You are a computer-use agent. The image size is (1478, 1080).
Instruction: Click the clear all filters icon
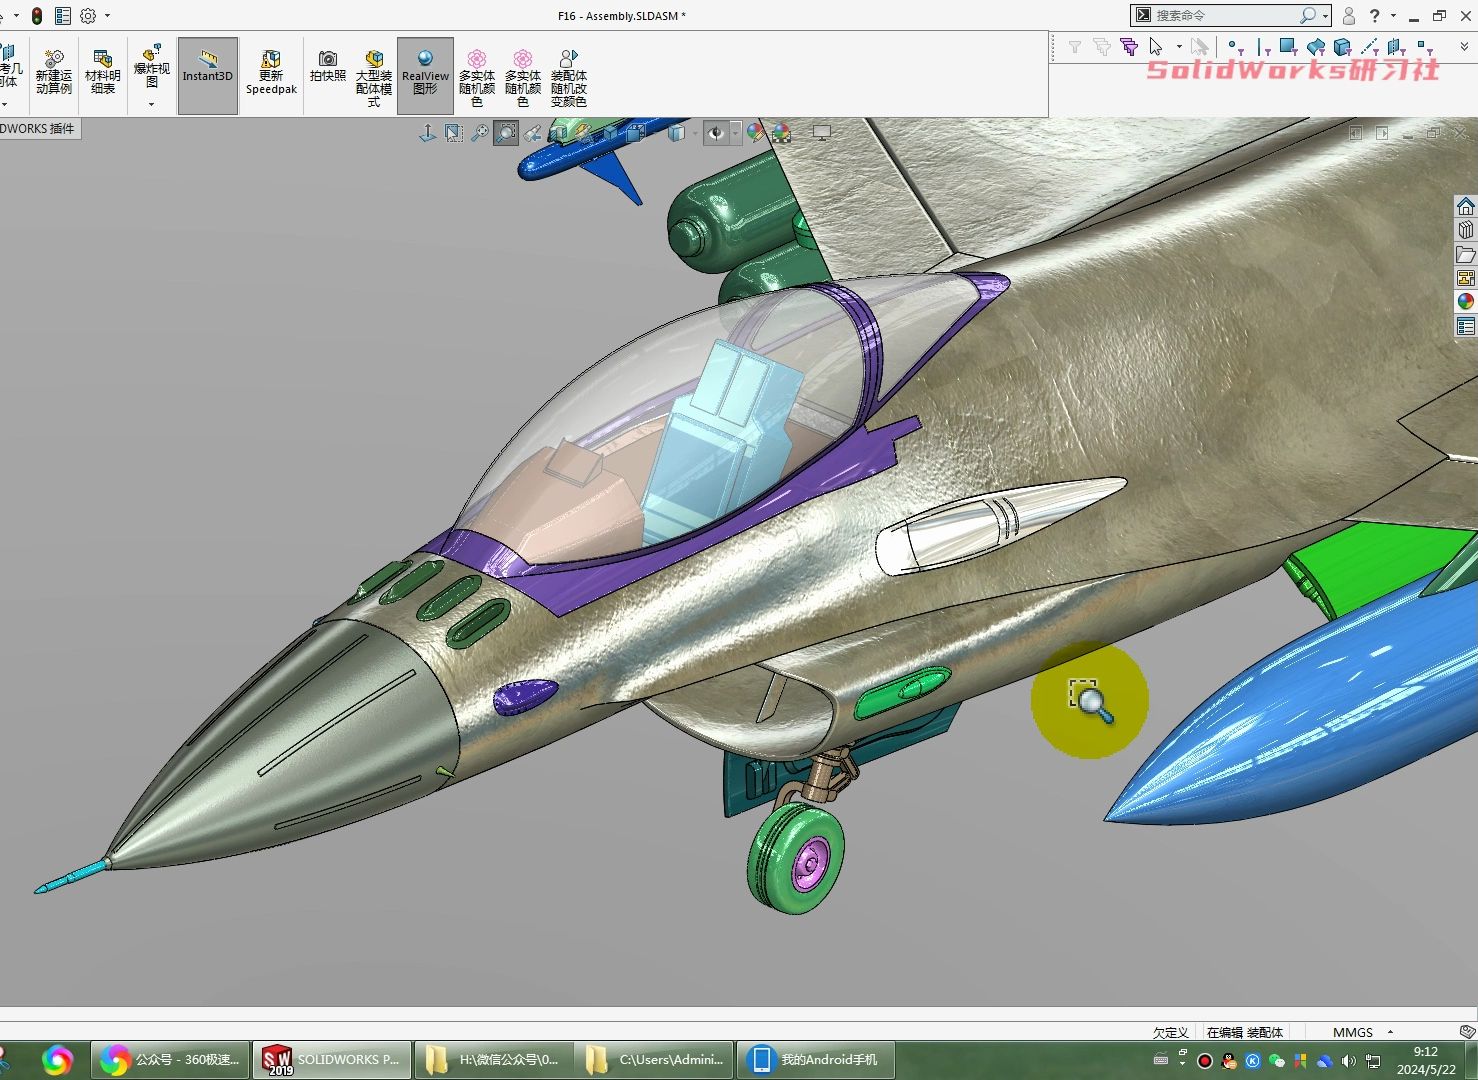(x=1102, y=47)
